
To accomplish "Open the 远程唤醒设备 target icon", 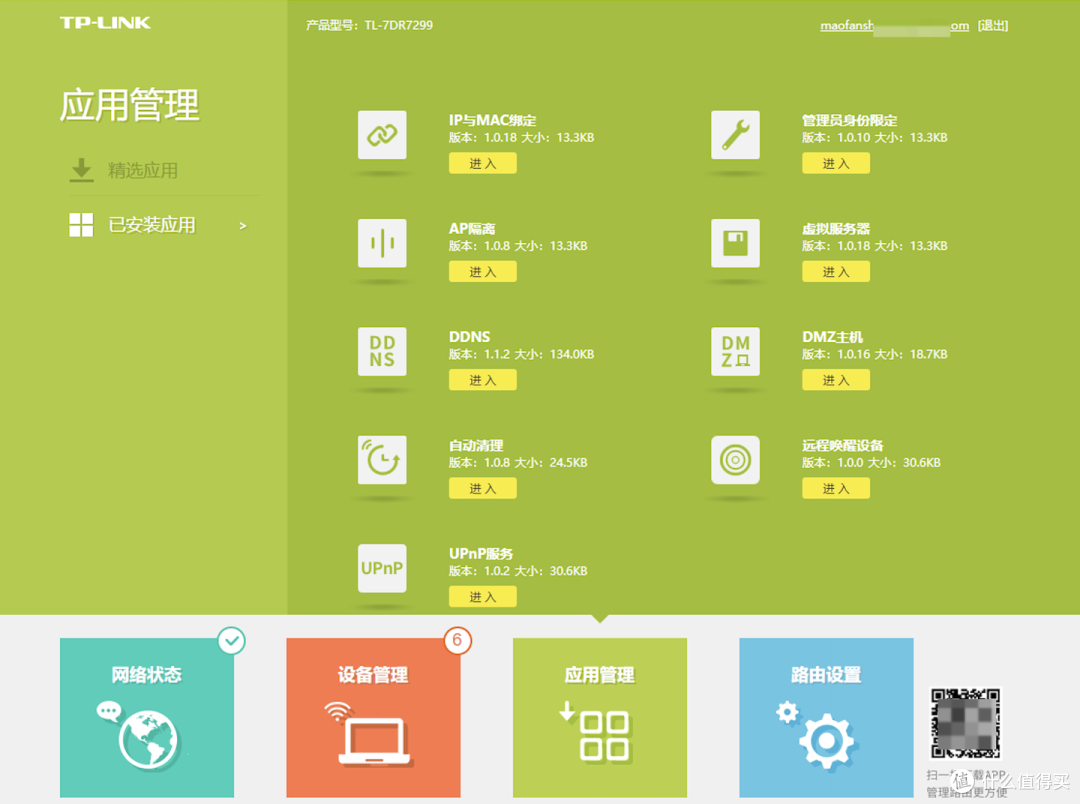I will click(736, 460).
